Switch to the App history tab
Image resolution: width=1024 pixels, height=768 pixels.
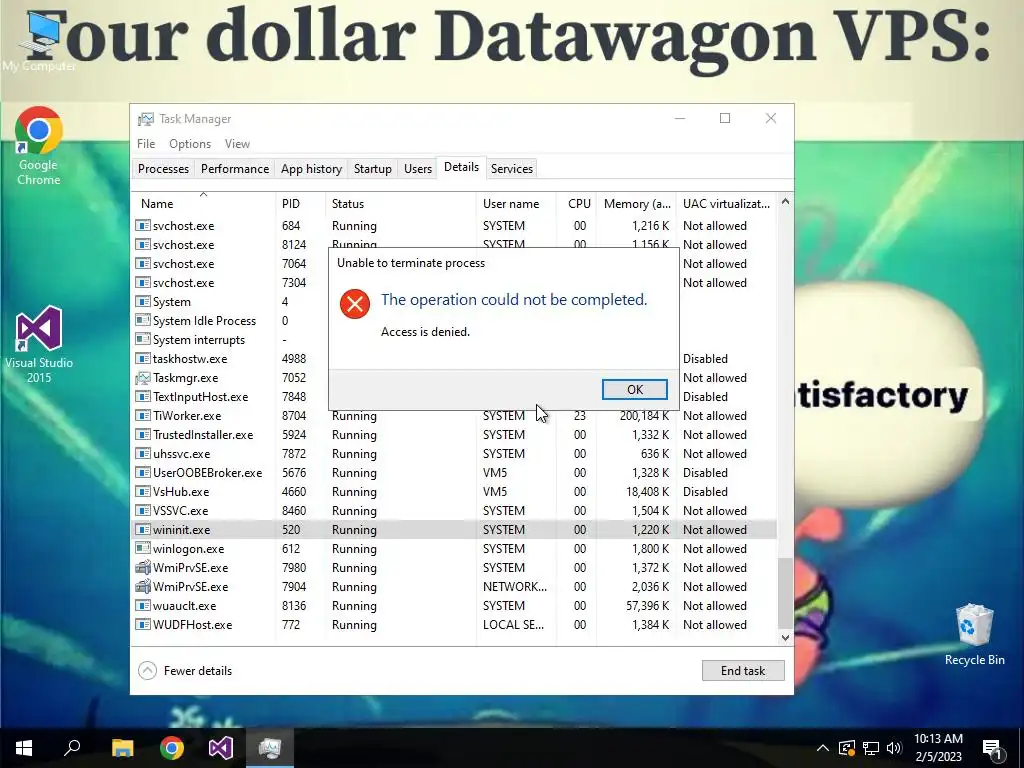(312, 168)
